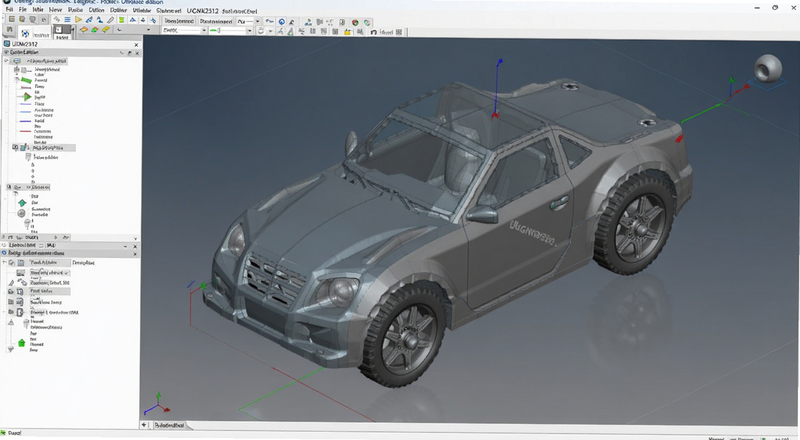This screenshot has width=800, height=440.
Task: Click the yellow diamond icon in second toolbar row
Action: pos(106,30)
